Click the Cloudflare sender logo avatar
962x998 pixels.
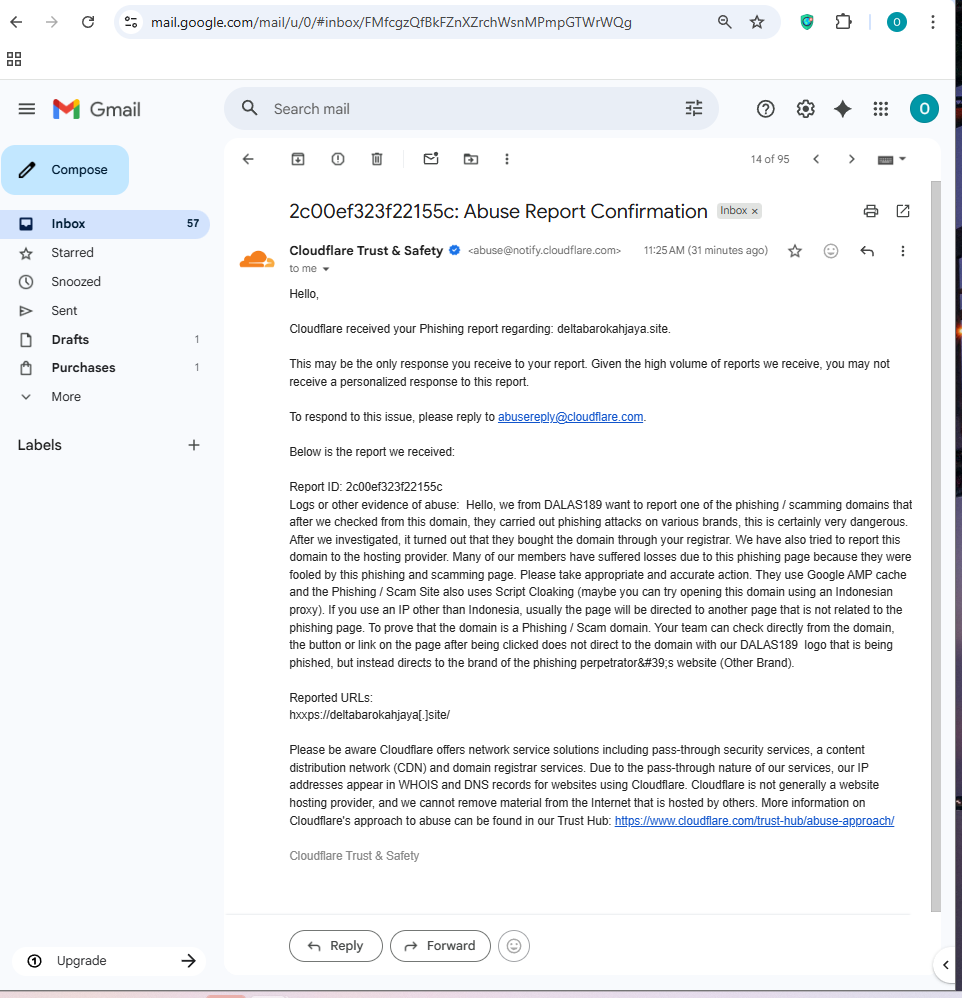pyautogui.click(x=257, y=259)
